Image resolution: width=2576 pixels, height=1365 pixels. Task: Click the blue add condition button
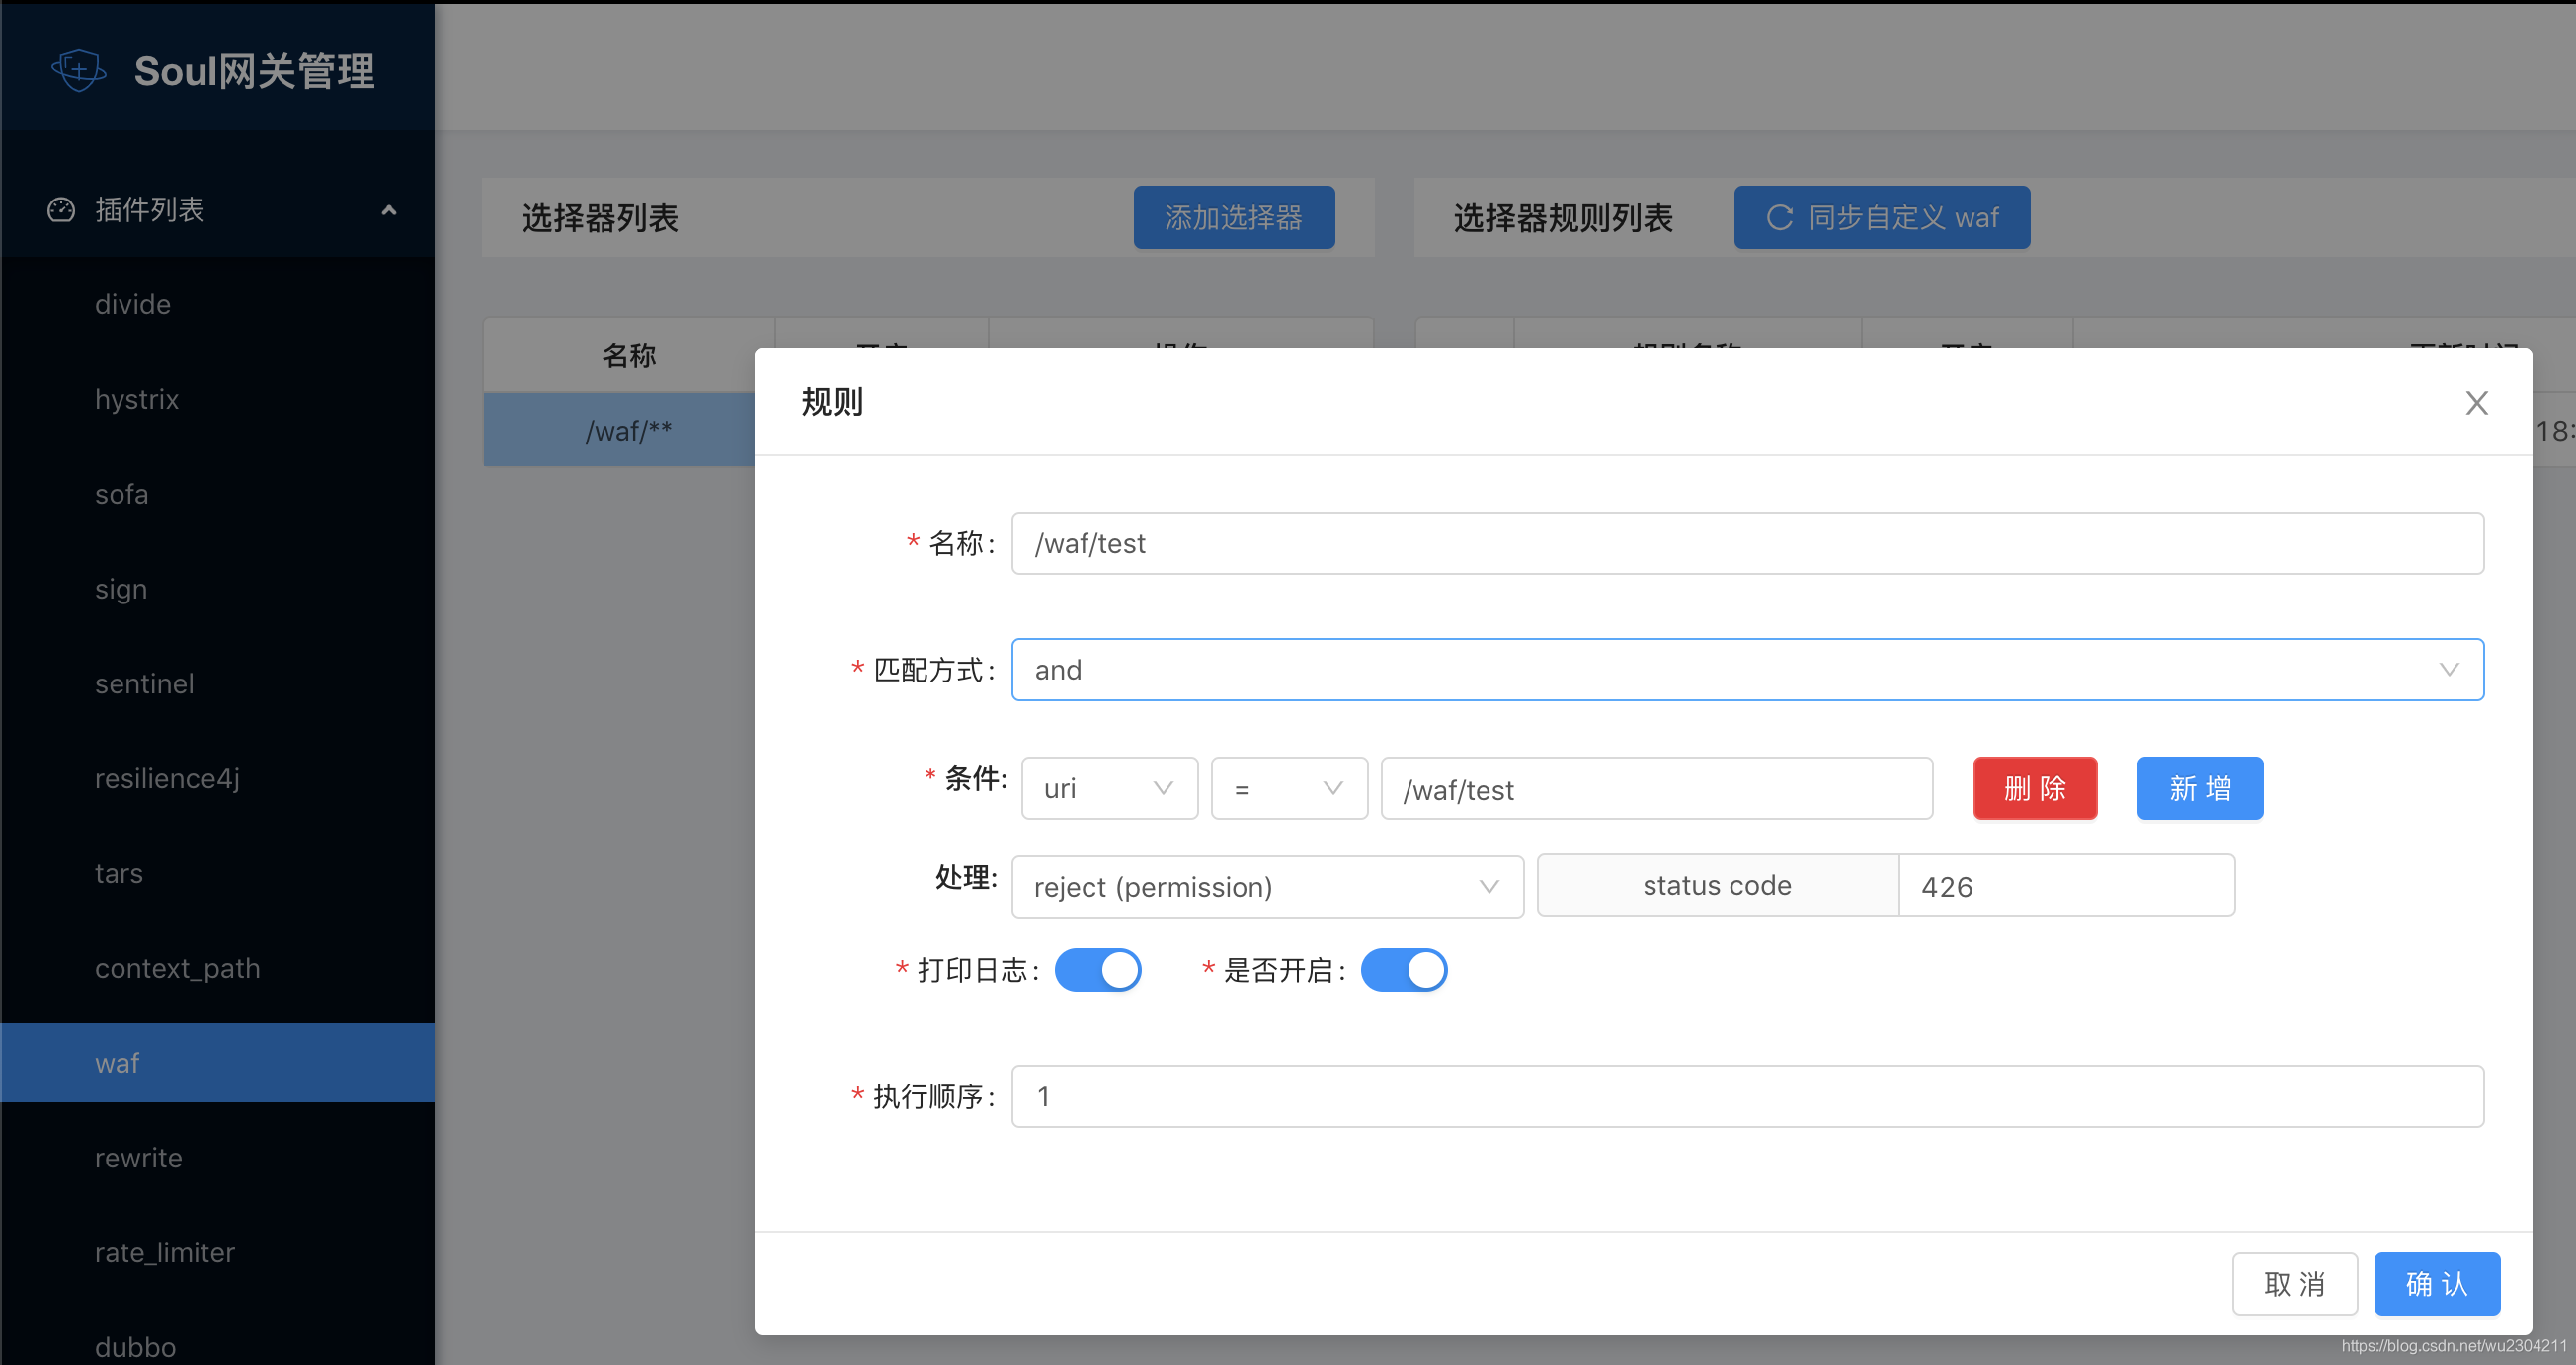point(2199,788)
